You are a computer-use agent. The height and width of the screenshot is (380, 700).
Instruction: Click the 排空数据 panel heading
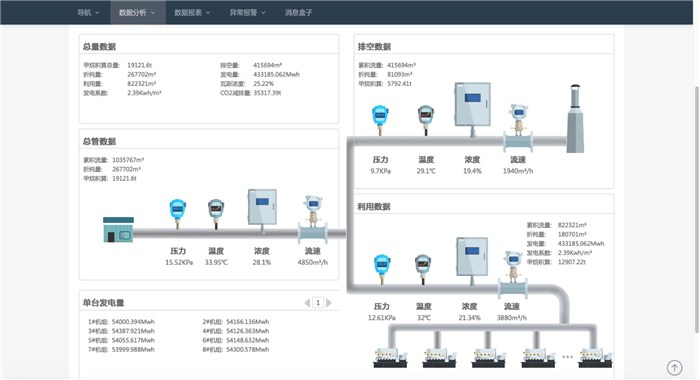click(x=374, y=46)
